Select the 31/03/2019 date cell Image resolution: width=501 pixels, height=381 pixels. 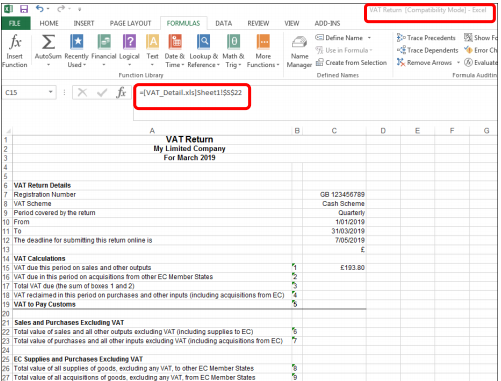334,231
